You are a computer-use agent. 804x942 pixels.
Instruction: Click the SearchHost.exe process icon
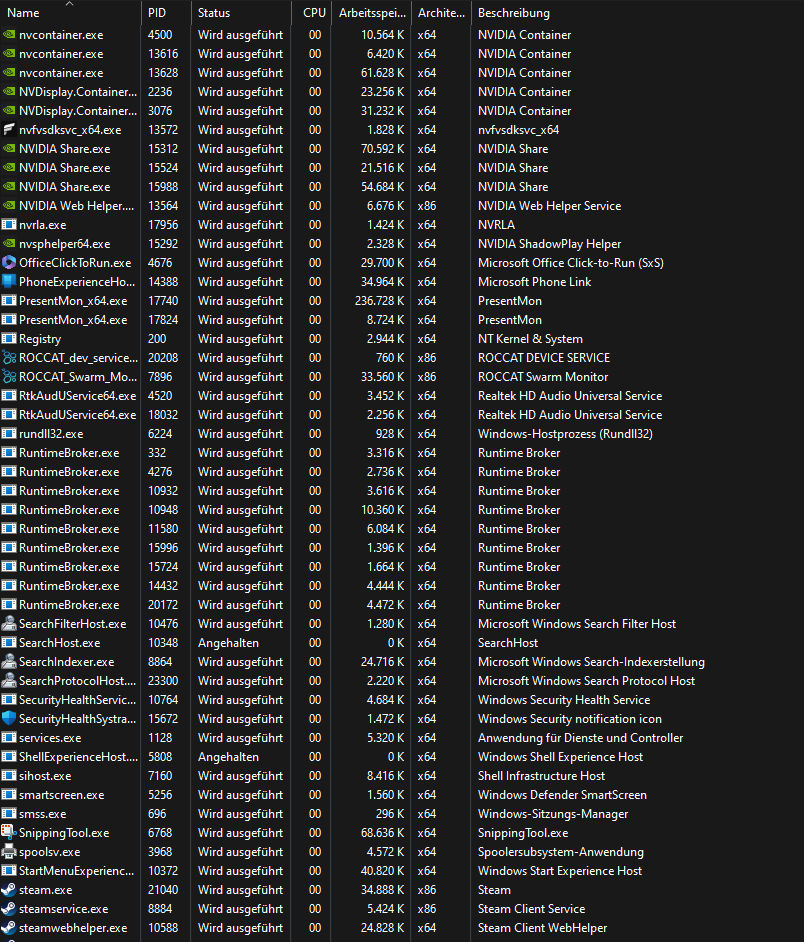tap(8, 643)
